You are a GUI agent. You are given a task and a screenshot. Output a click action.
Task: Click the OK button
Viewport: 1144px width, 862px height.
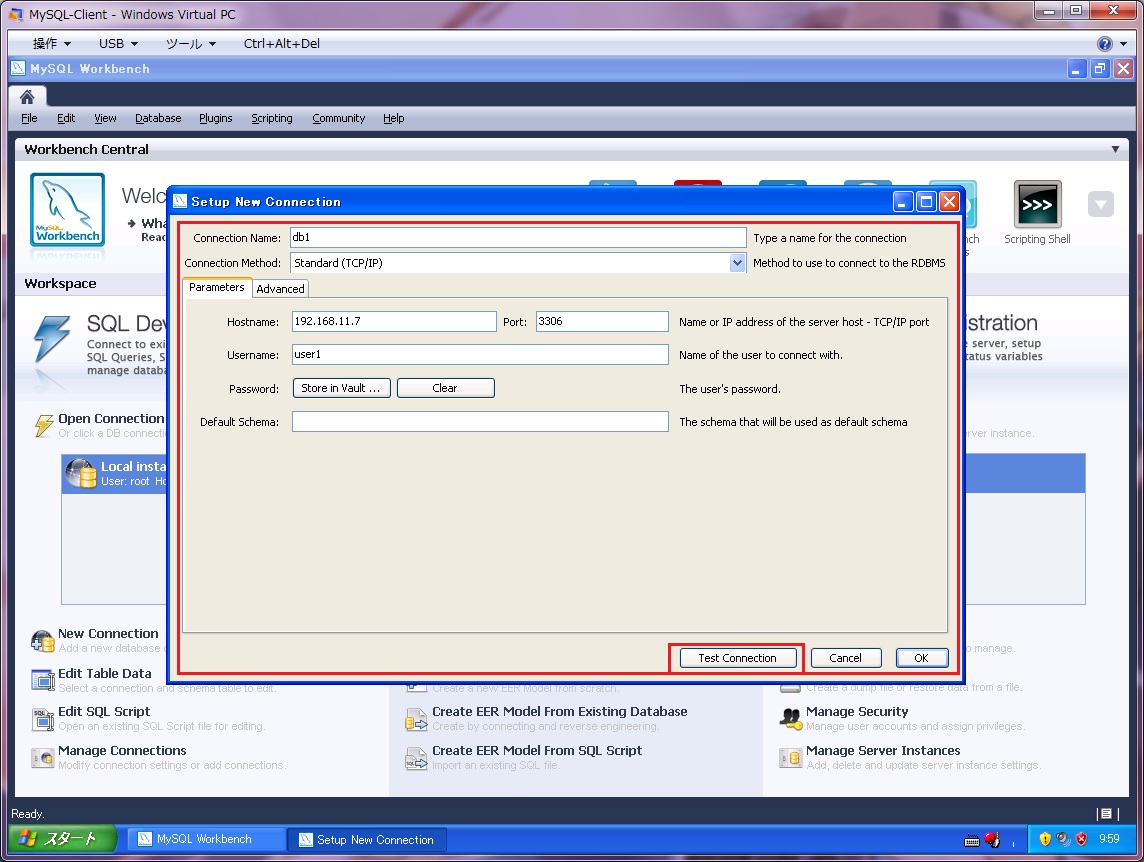(x=921, y=658)
